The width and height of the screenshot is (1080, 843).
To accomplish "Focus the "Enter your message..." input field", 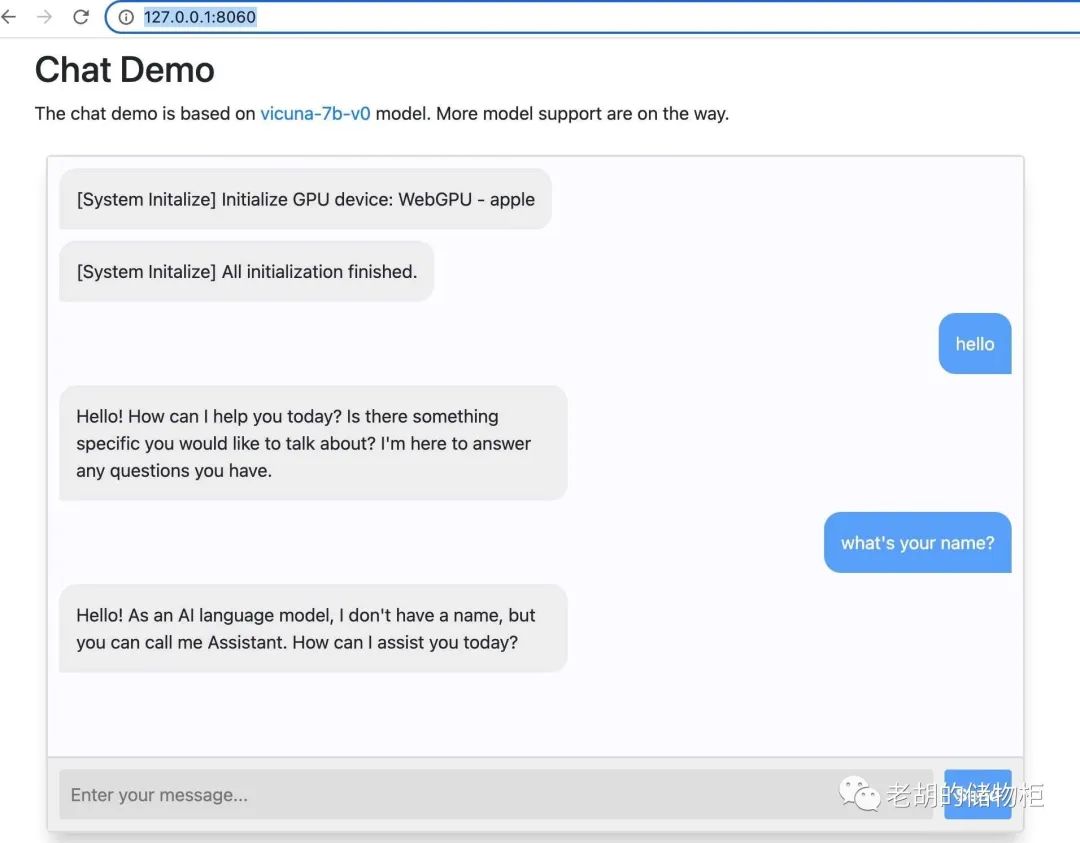I will [496, 795].
